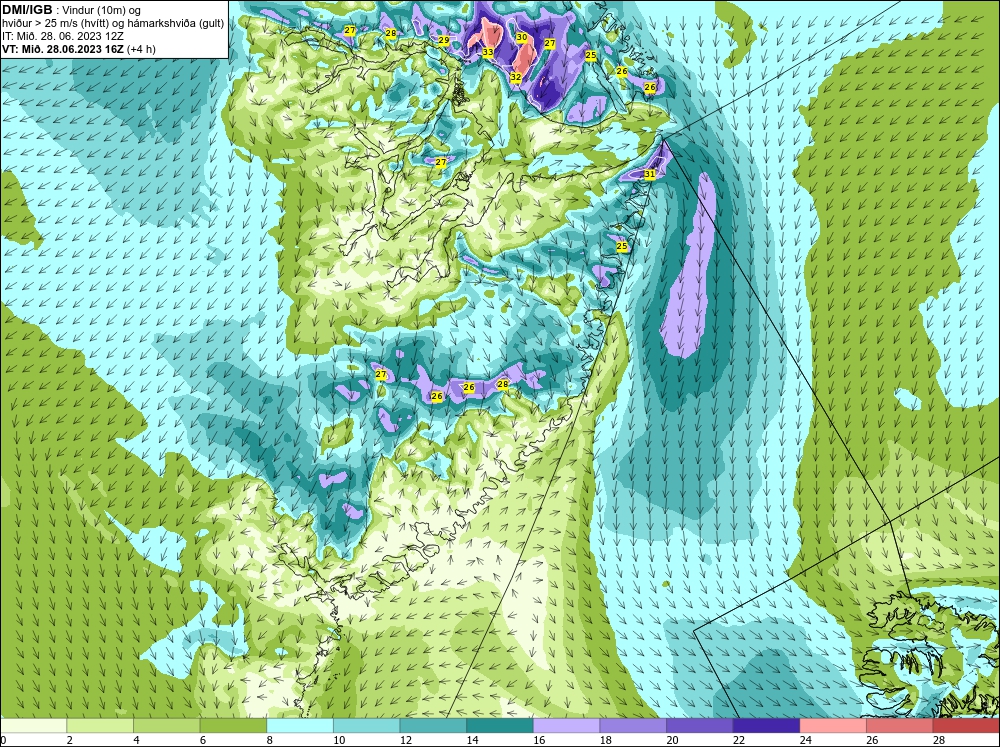
Task: Click the 8–10 m/s light cyan swatch
Action: (x=300, y=726)
